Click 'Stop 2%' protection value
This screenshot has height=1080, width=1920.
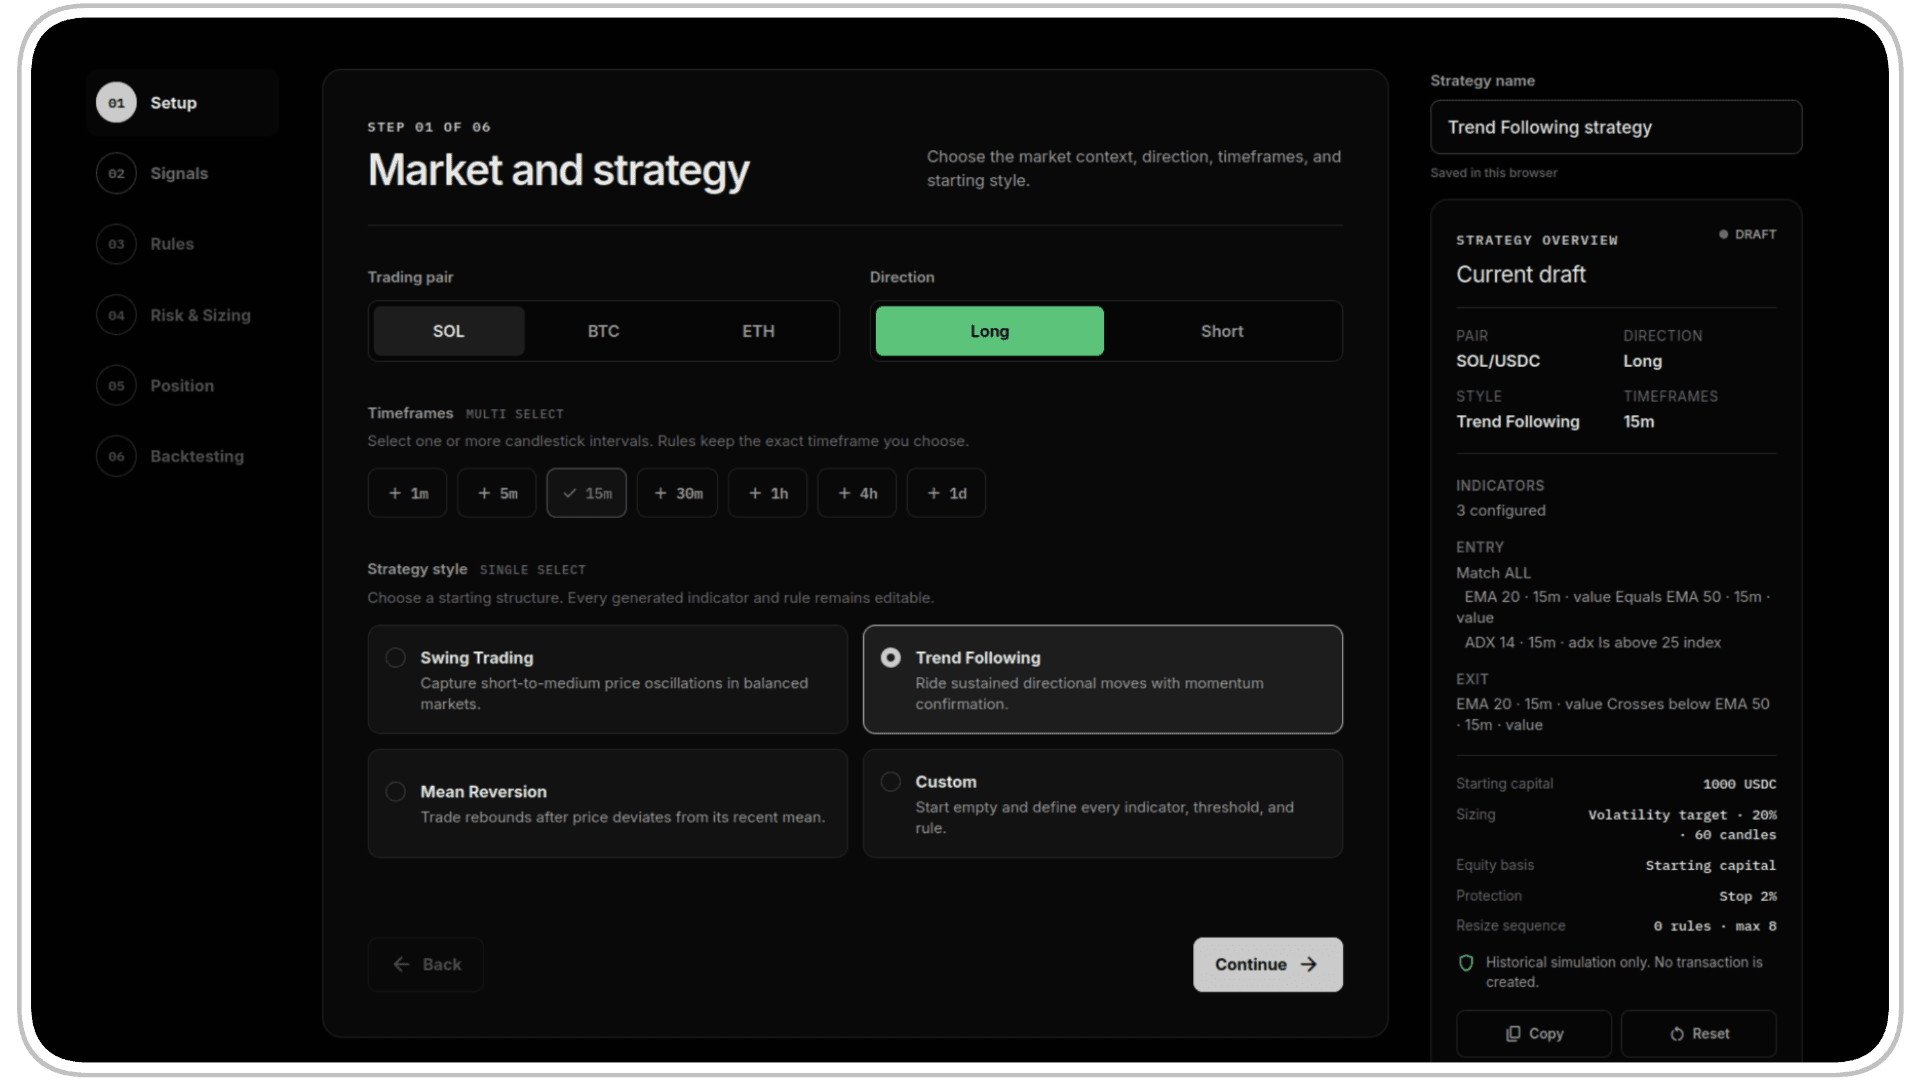pyautogui.click(x=1747, y=897)
